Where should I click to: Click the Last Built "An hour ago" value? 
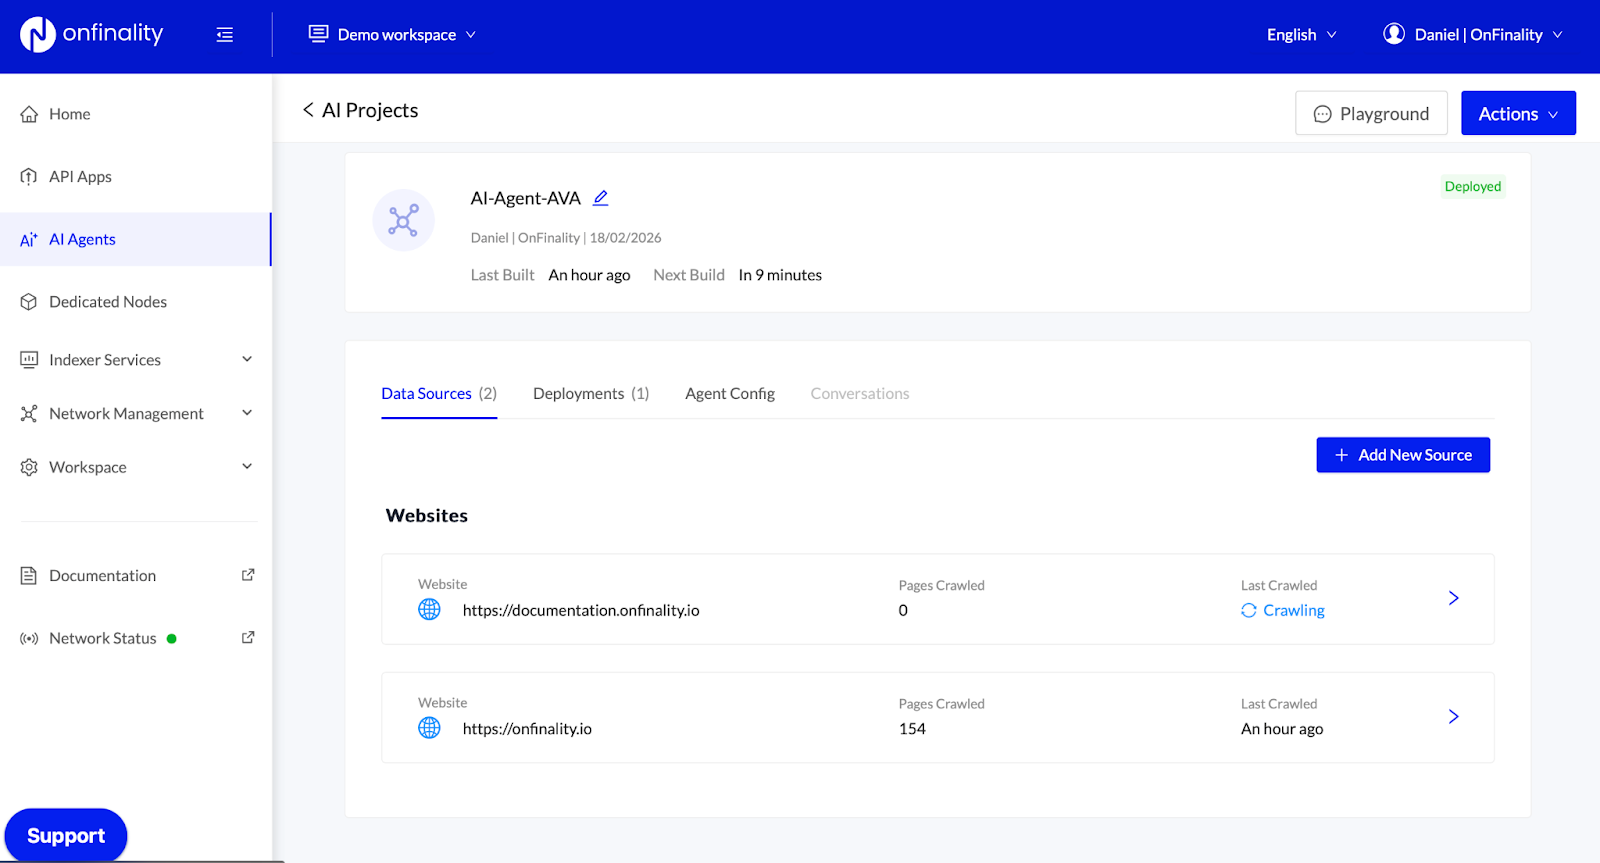click(x=589, y=275)
